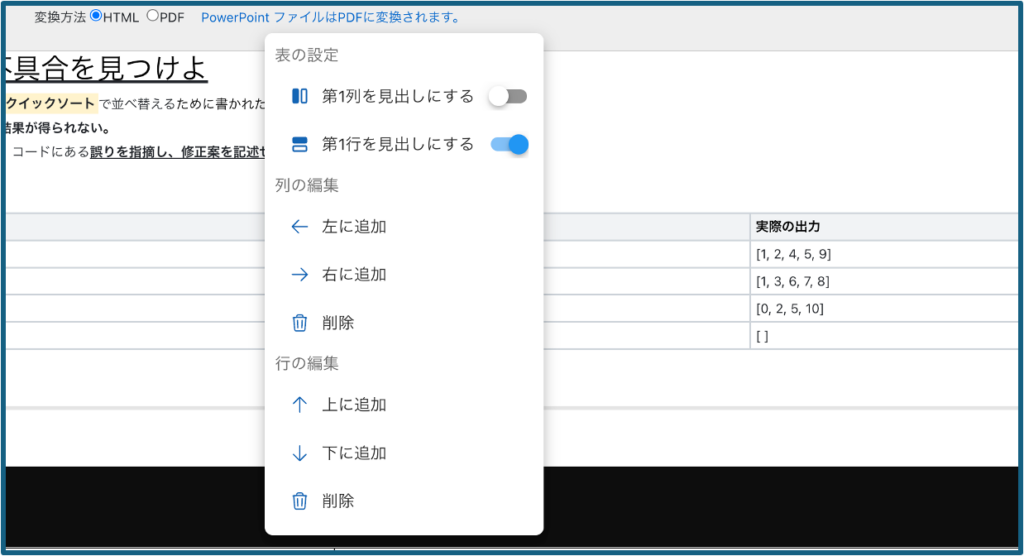
Task: Click the first-column header icon
Action: click(300, 97)
